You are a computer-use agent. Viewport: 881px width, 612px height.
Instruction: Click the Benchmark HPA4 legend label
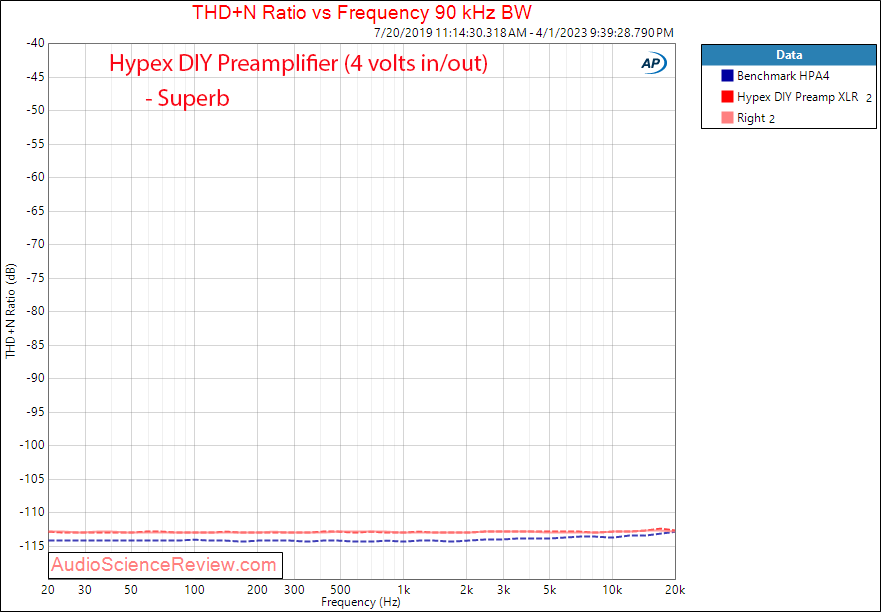[783, 75]
